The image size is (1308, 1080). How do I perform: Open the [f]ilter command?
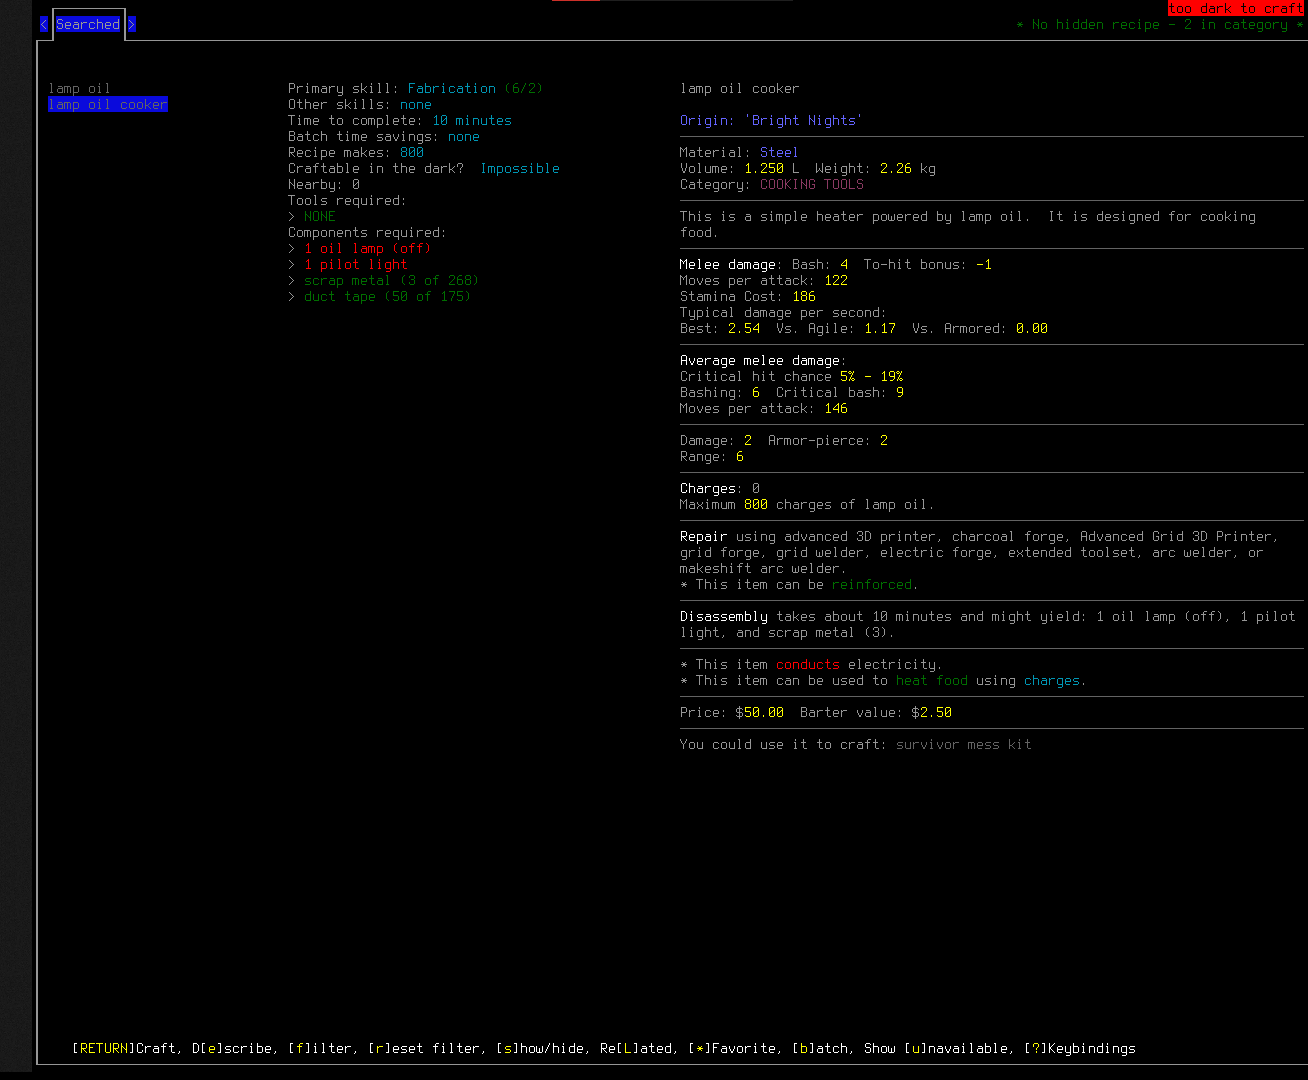coord(320,1048)
